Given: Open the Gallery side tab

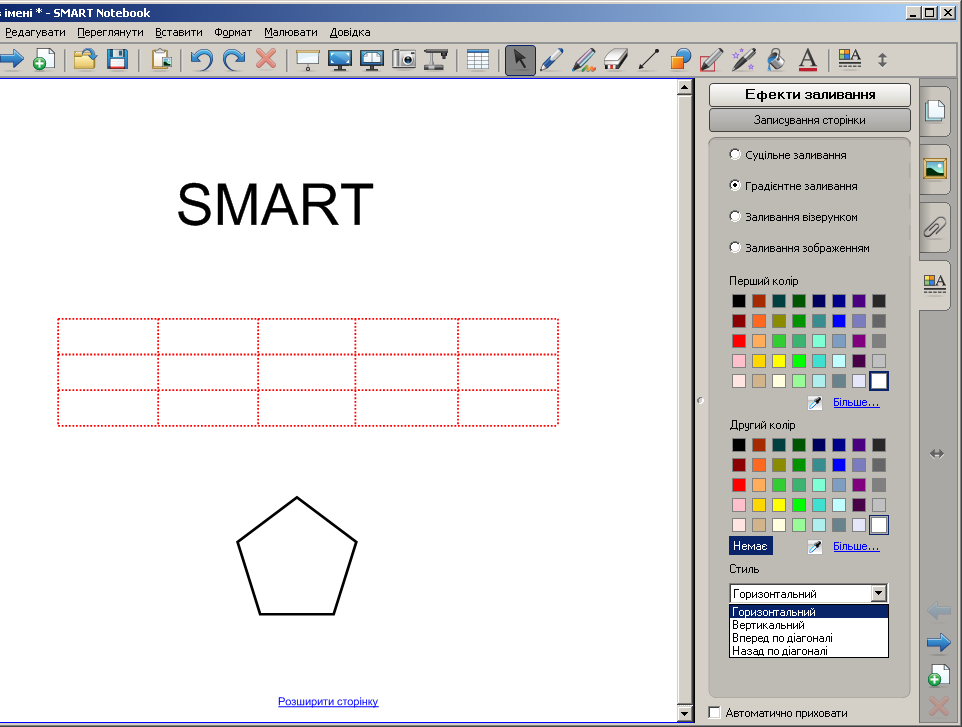Looking at the screenshot, I should click(934, 168).
